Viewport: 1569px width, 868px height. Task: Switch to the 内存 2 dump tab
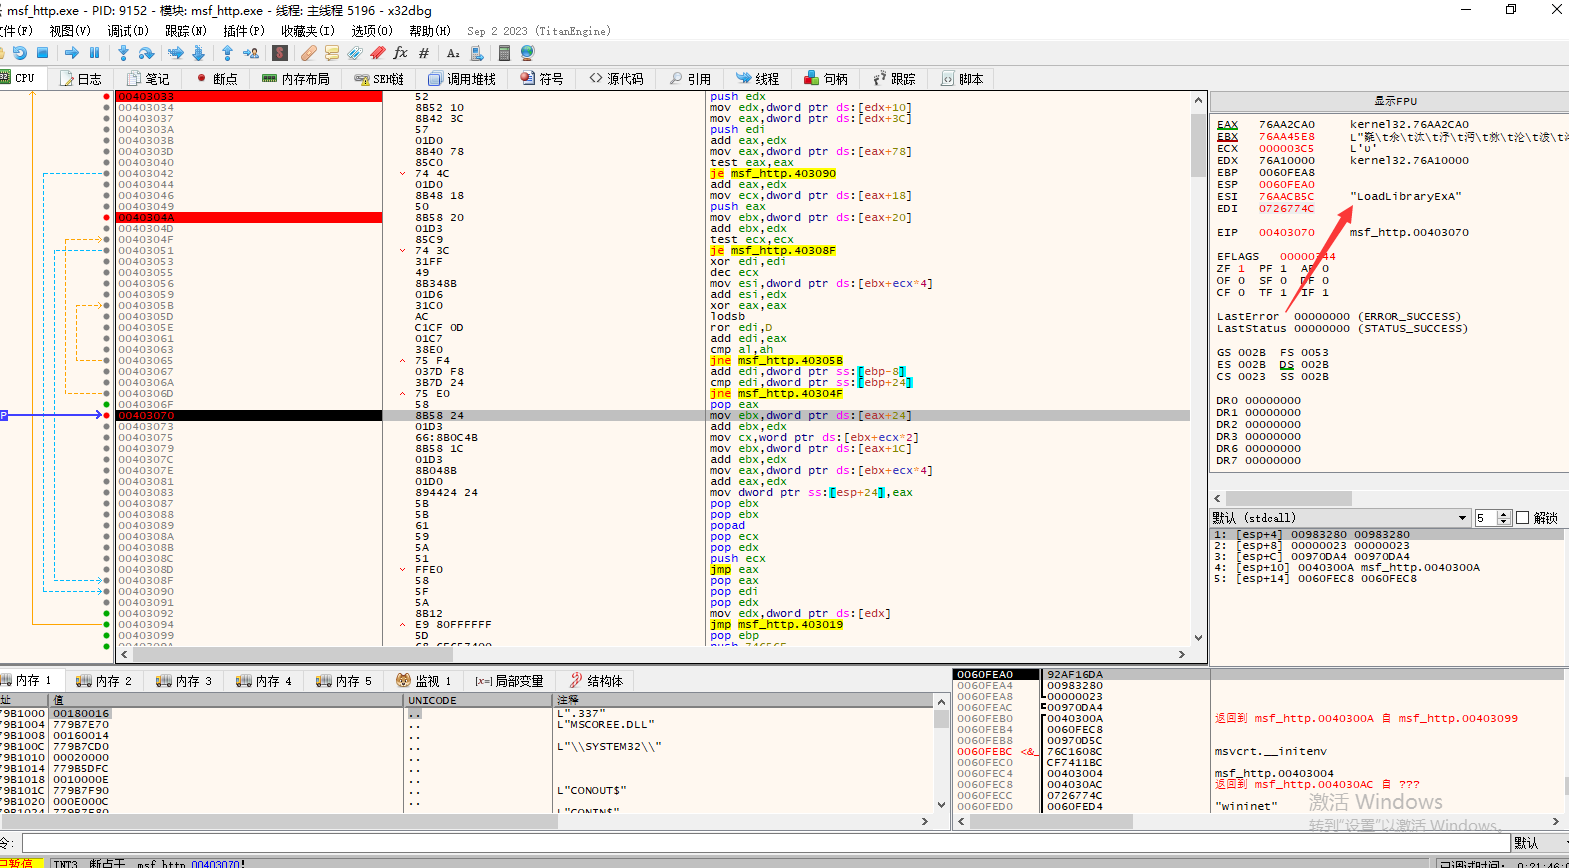pos(104,681)
